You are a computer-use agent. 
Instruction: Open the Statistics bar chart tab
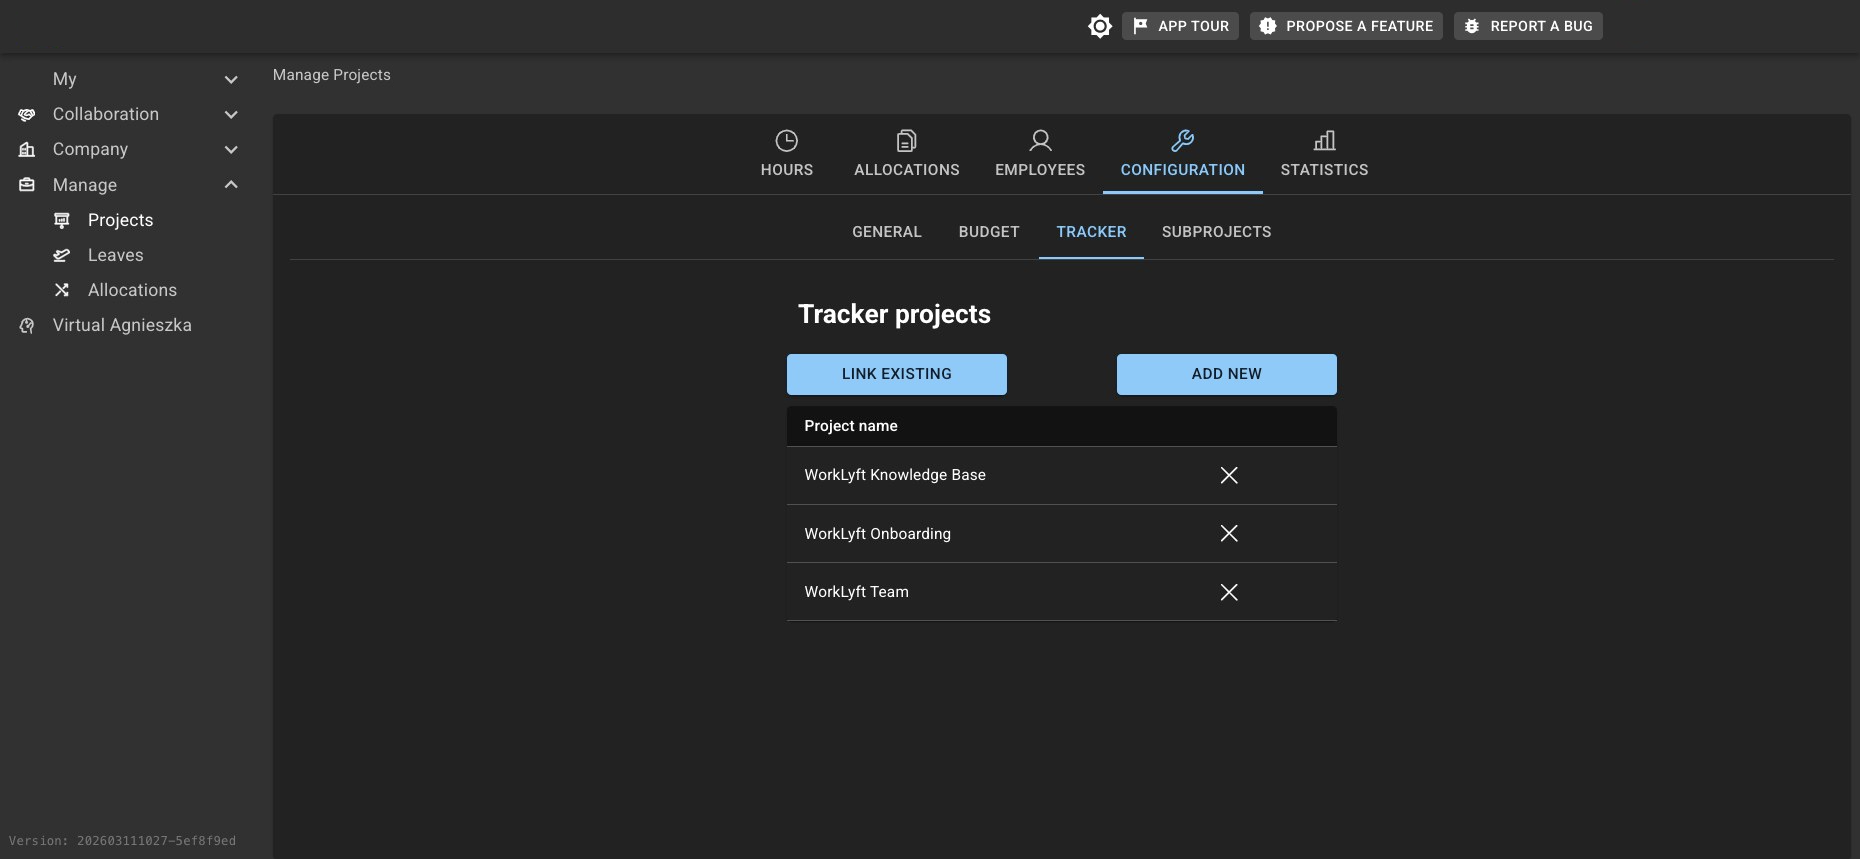tap(1323, 154)
